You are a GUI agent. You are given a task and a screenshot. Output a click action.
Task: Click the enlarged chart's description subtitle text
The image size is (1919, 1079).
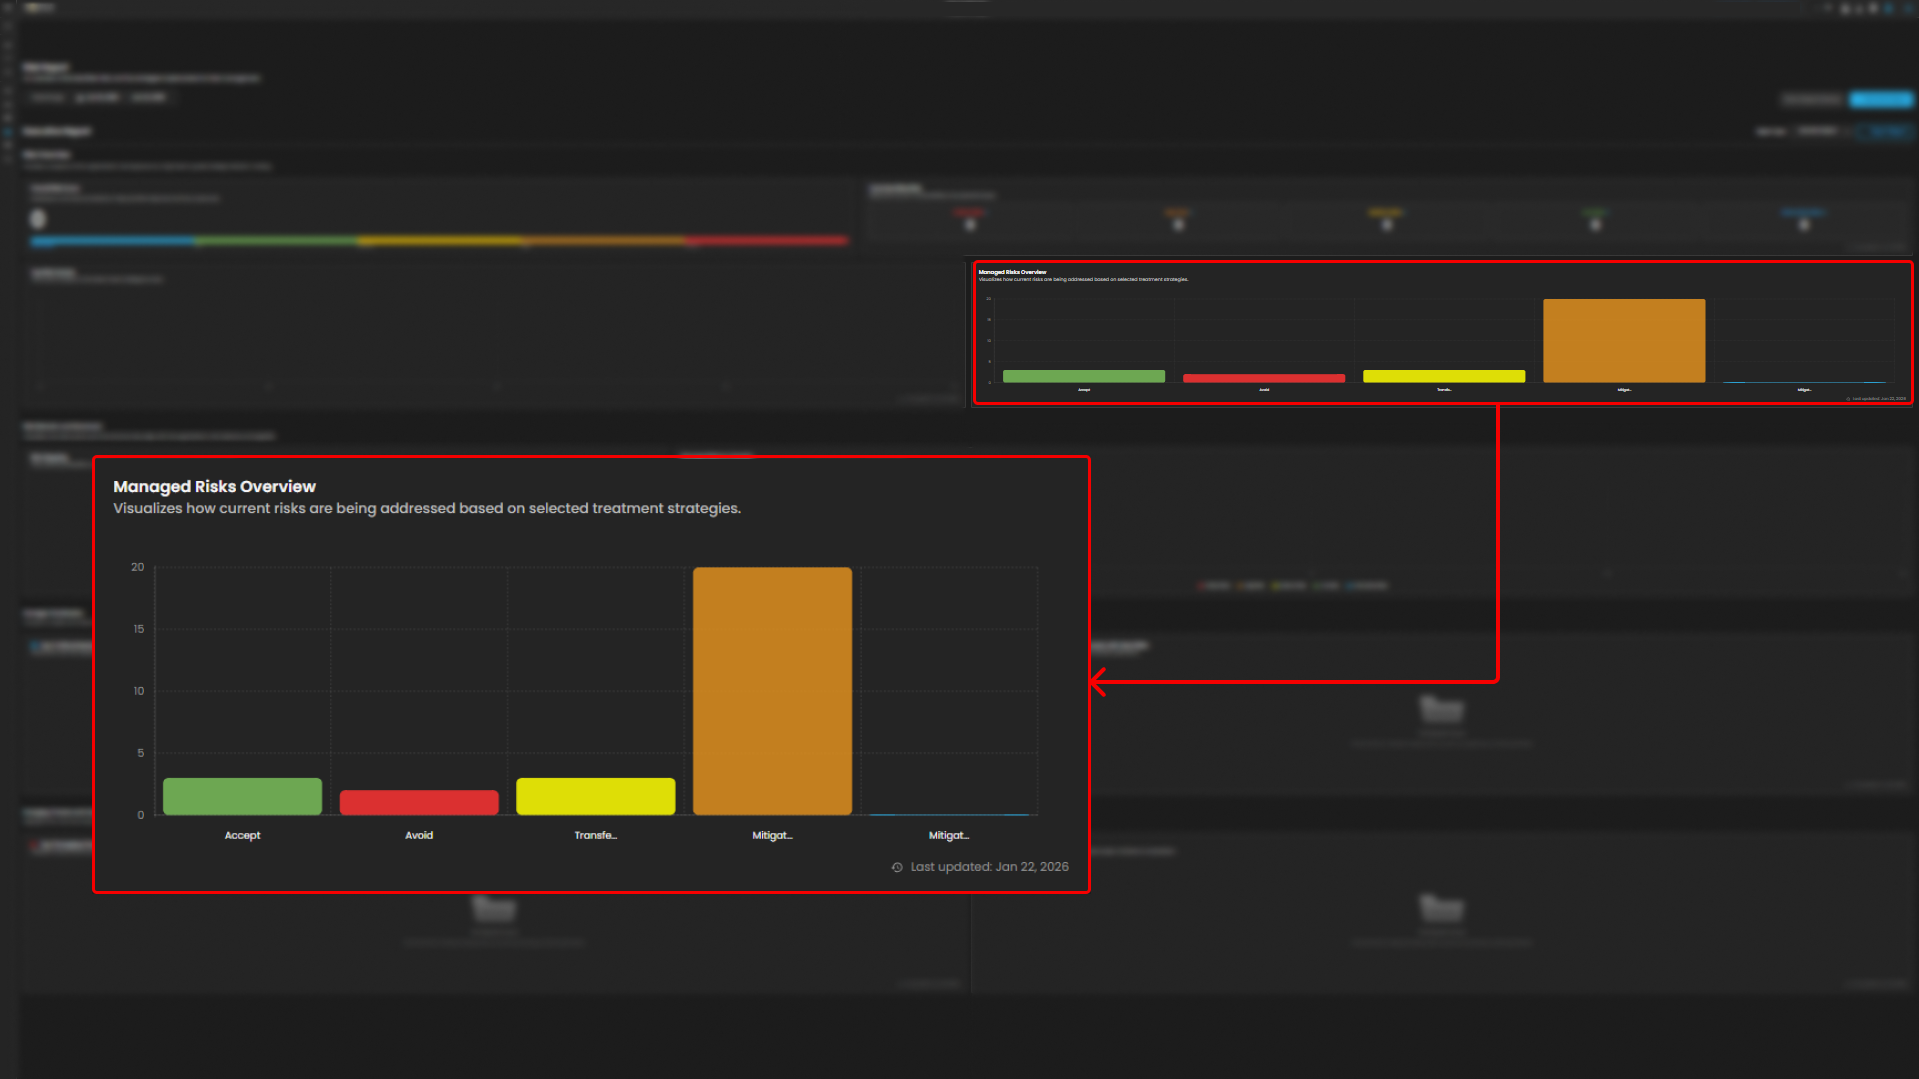coord(426,508)
